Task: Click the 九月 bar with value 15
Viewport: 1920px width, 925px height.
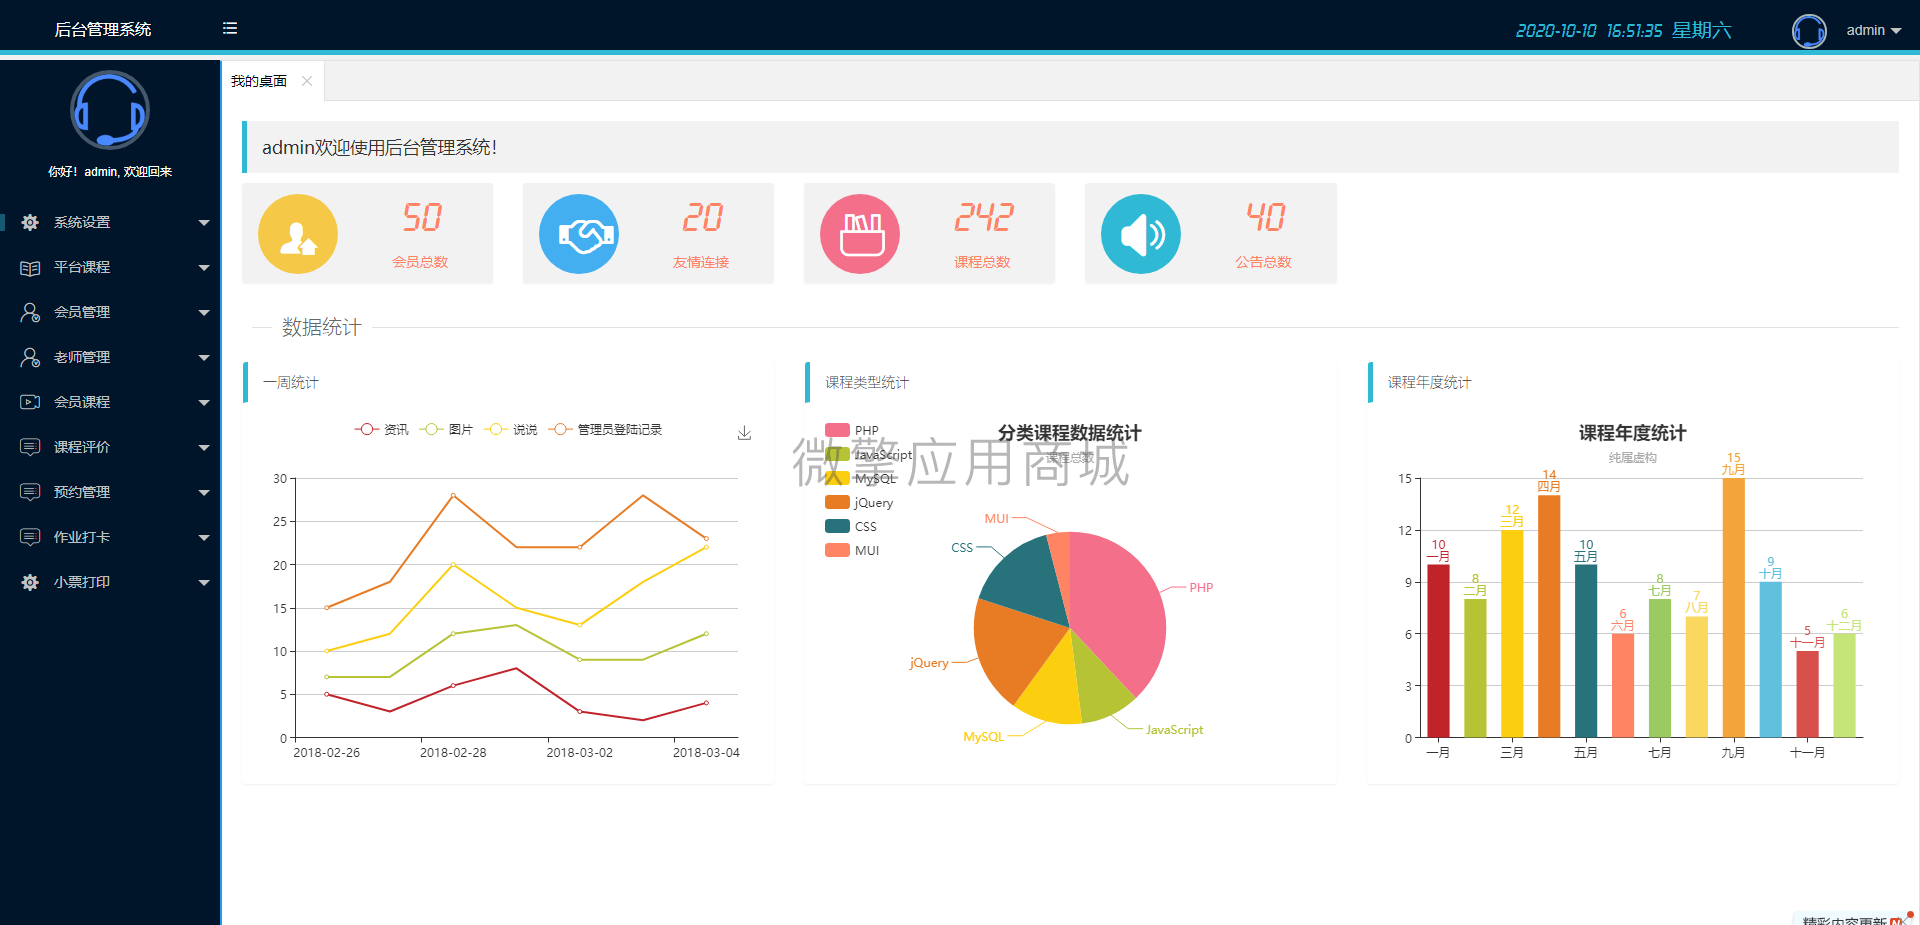Action: tap(1733, 608)
